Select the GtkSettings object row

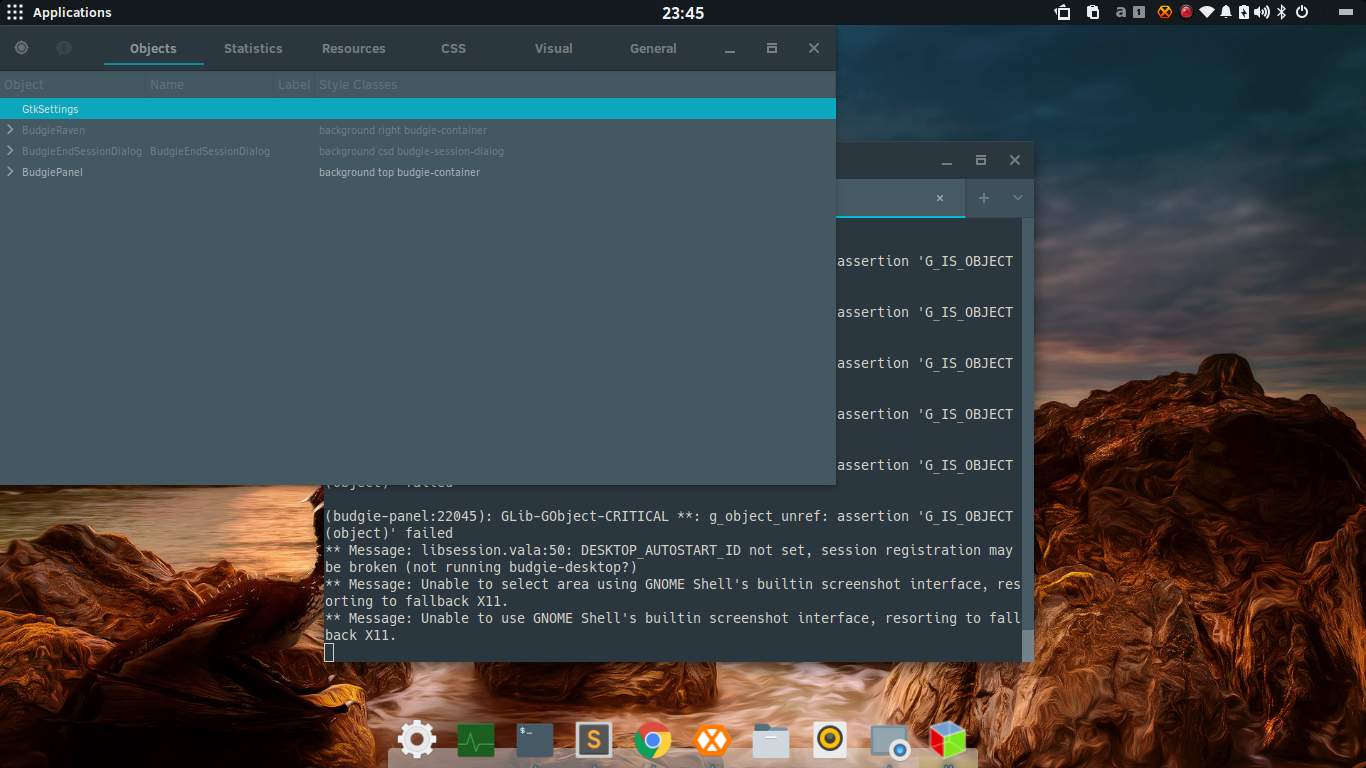tap(418, 109)
